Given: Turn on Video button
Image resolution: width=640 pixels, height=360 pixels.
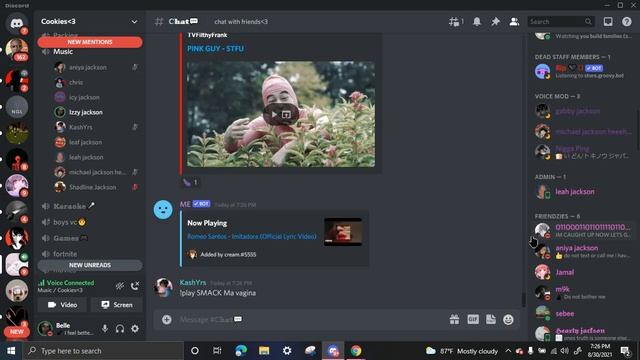Looking at the screenshot, I should tap(62, 305).
